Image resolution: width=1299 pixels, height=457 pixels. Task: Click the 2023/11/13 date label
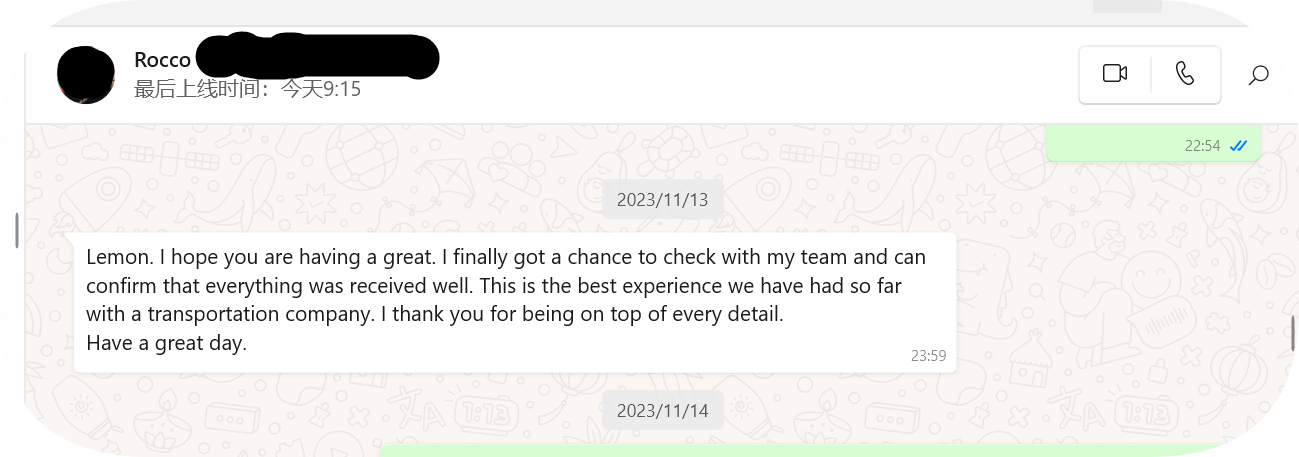click(662, 200)
